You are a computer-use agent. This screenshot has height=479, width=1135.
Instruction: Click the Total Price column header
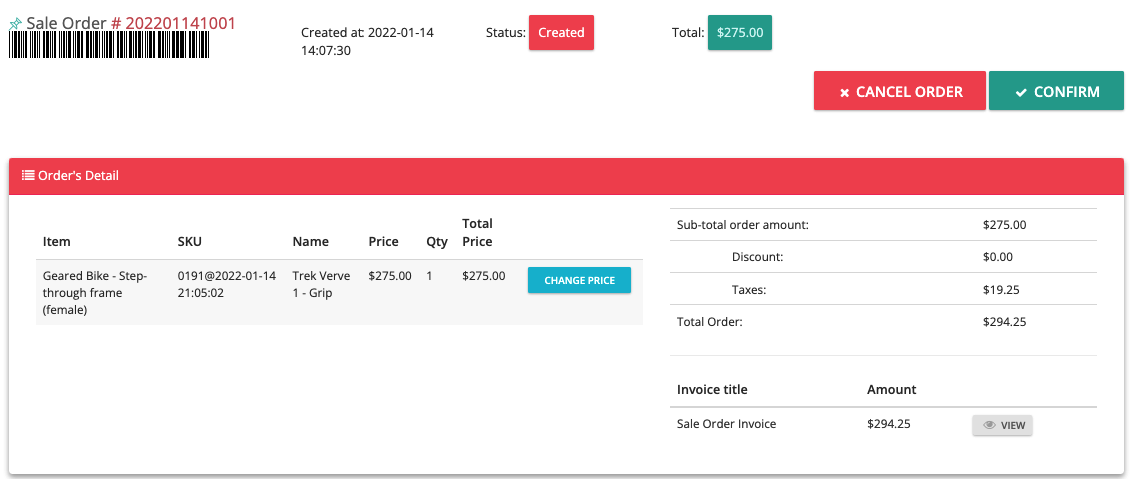477,232
